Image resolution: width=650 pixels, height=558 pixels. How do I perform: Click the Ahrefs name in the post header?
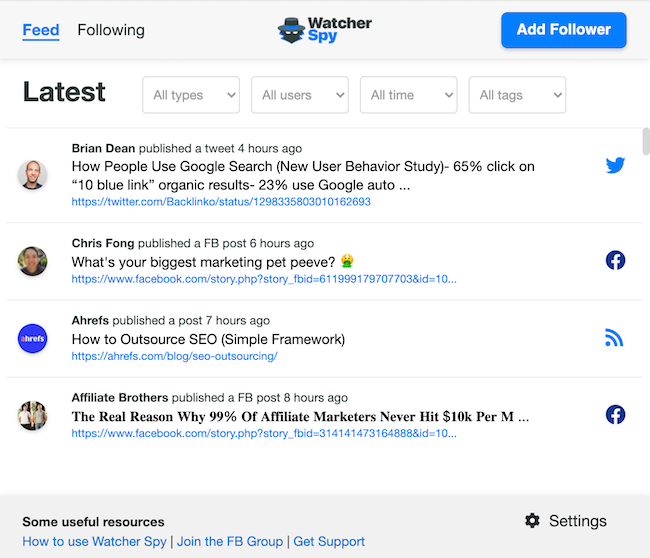pos(90,320)
